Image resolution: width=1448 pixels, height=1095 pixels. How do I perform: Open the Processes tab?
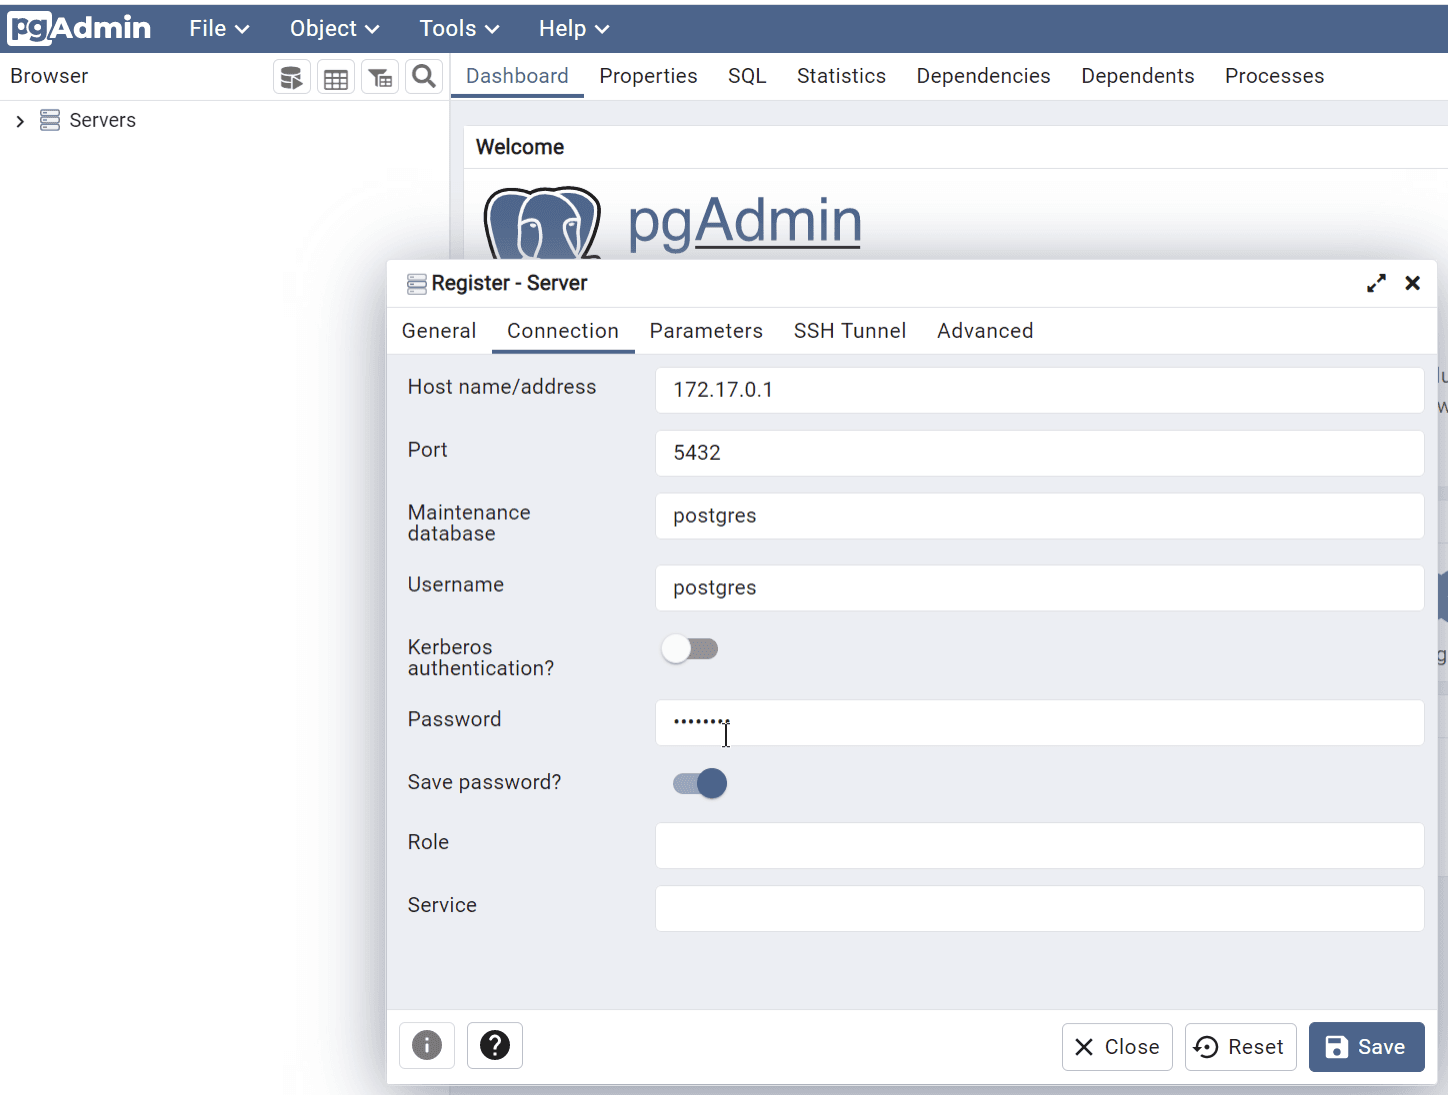pos(1274,76)
